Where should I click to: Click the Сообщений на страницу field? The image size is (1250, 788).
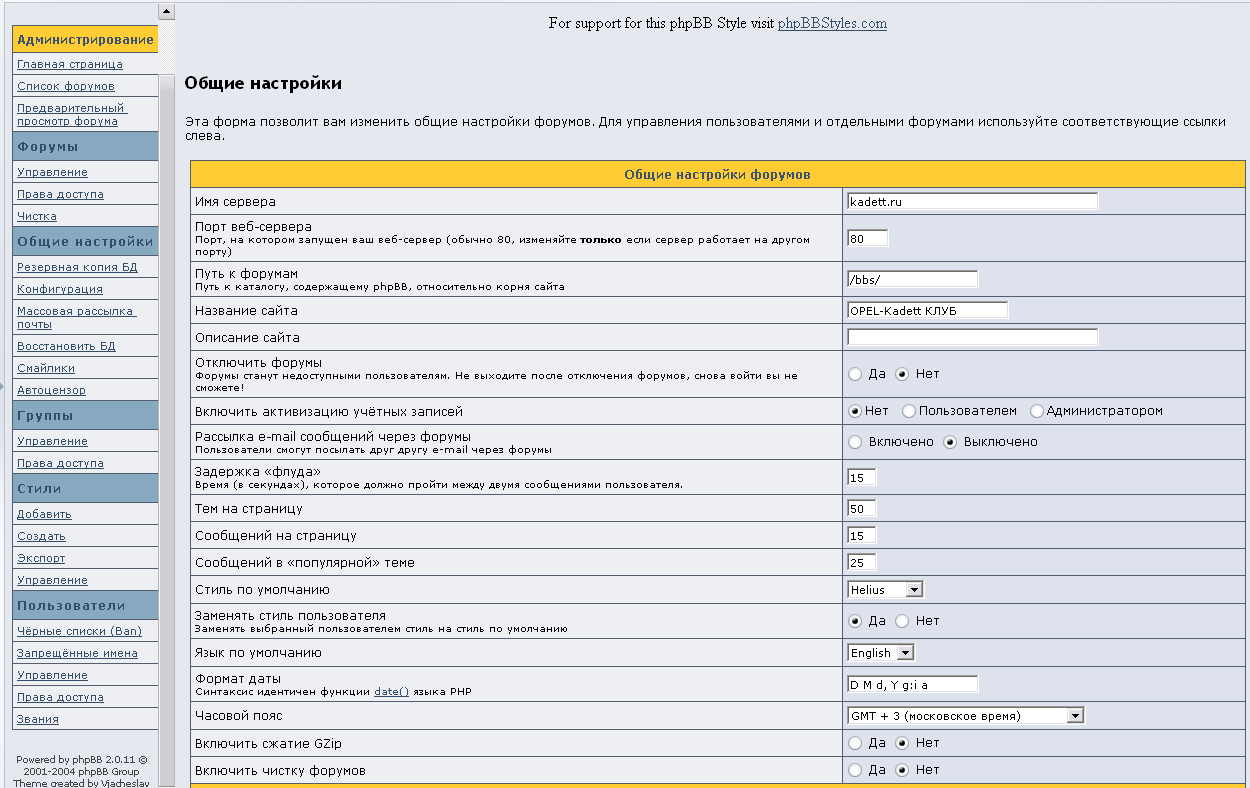(x=861, y=536)
